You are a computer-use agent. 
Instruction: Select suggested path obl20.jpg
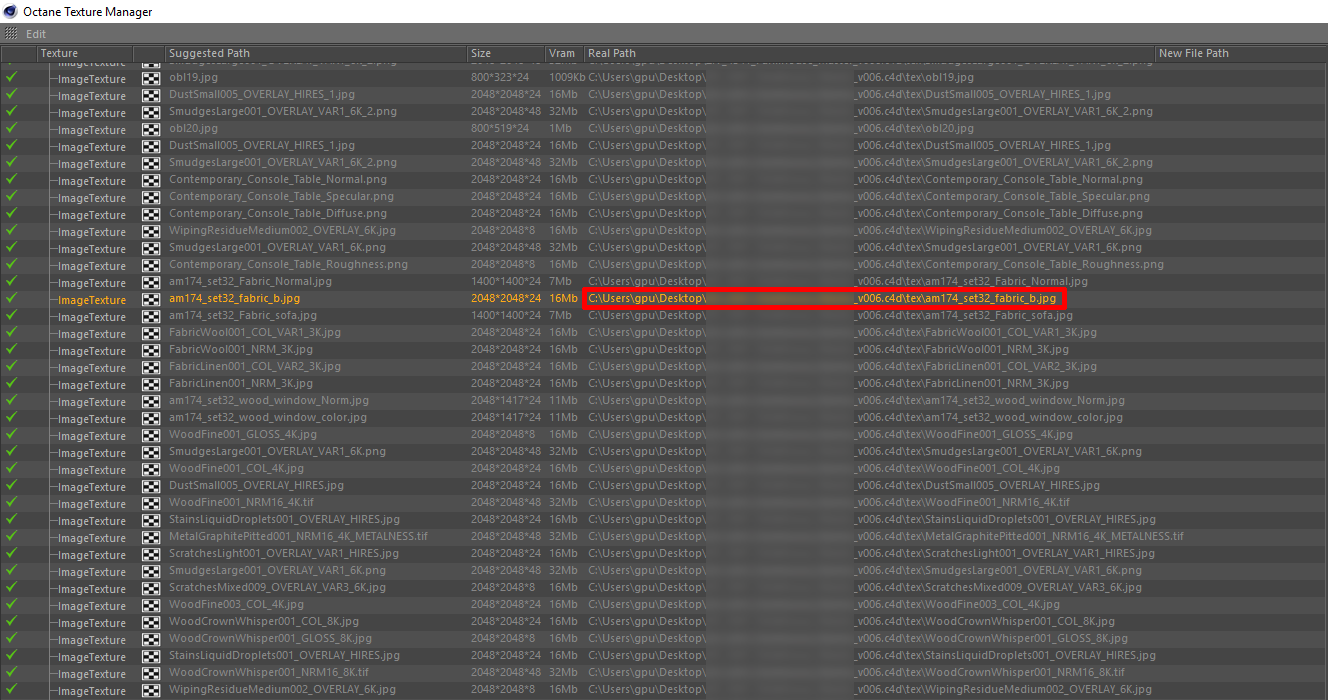click(193, 128)
